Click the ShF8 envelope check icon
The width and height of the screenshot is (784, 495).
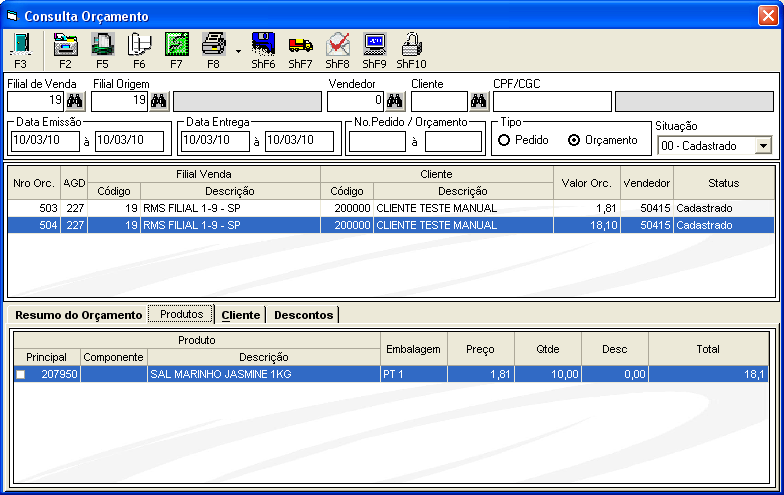point(338,45)
